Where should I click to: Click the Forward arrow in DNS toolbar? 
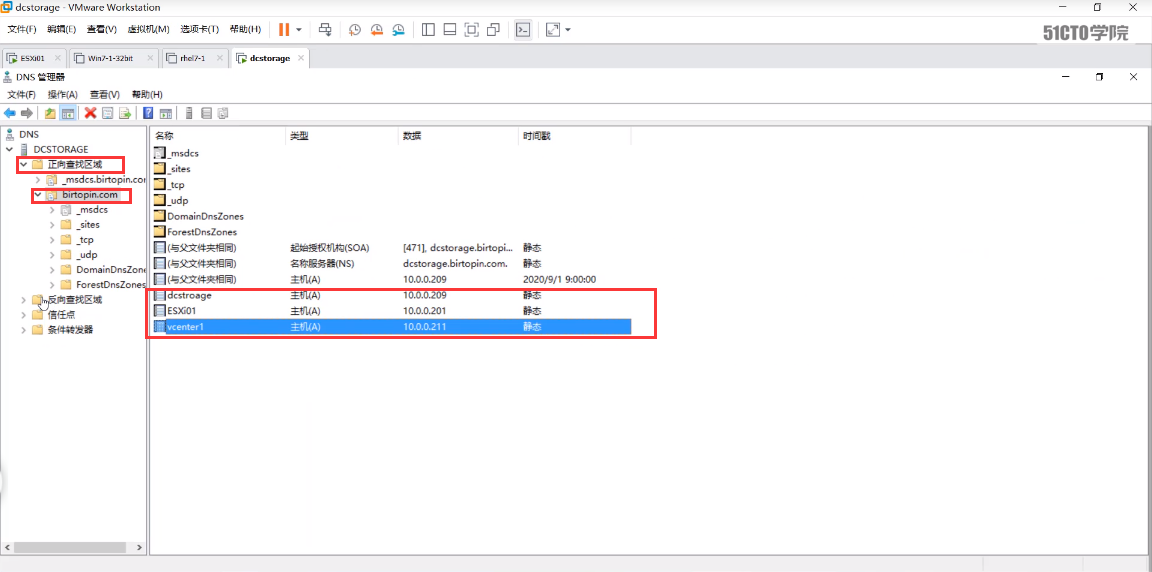(x=26, y=113)
